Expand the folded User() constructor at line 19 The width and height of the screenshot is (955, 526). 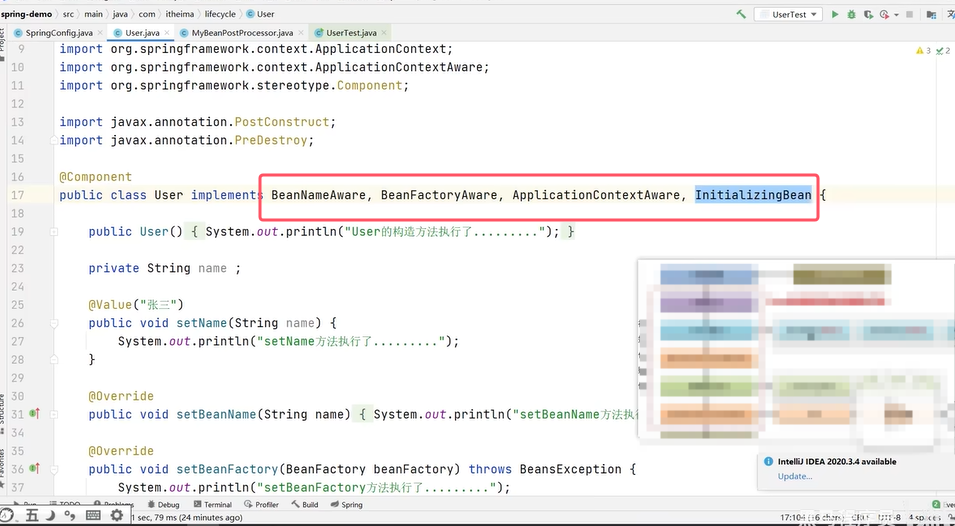coord(54,232)
